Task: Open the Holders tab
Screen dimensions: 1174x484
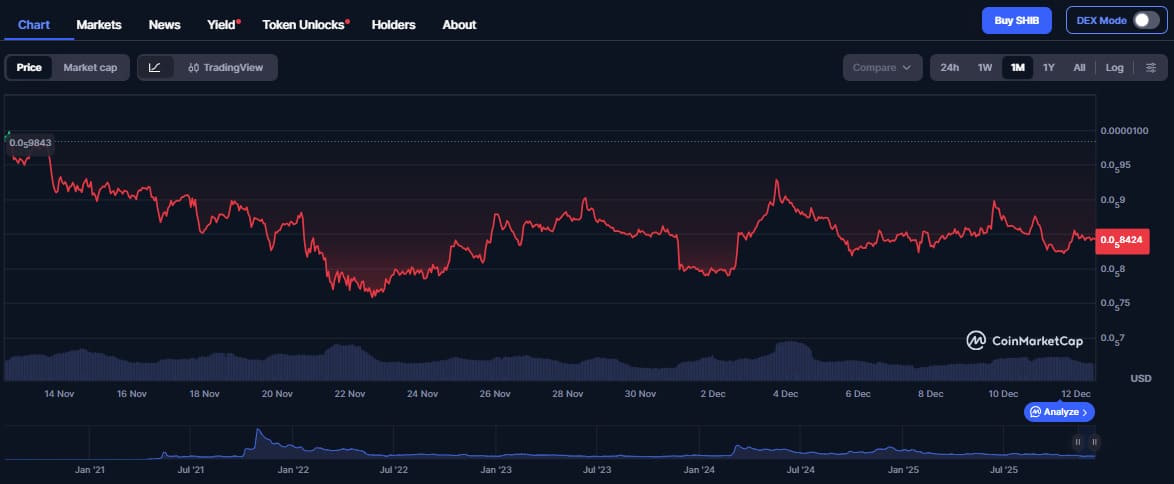Action: point(393,24)
